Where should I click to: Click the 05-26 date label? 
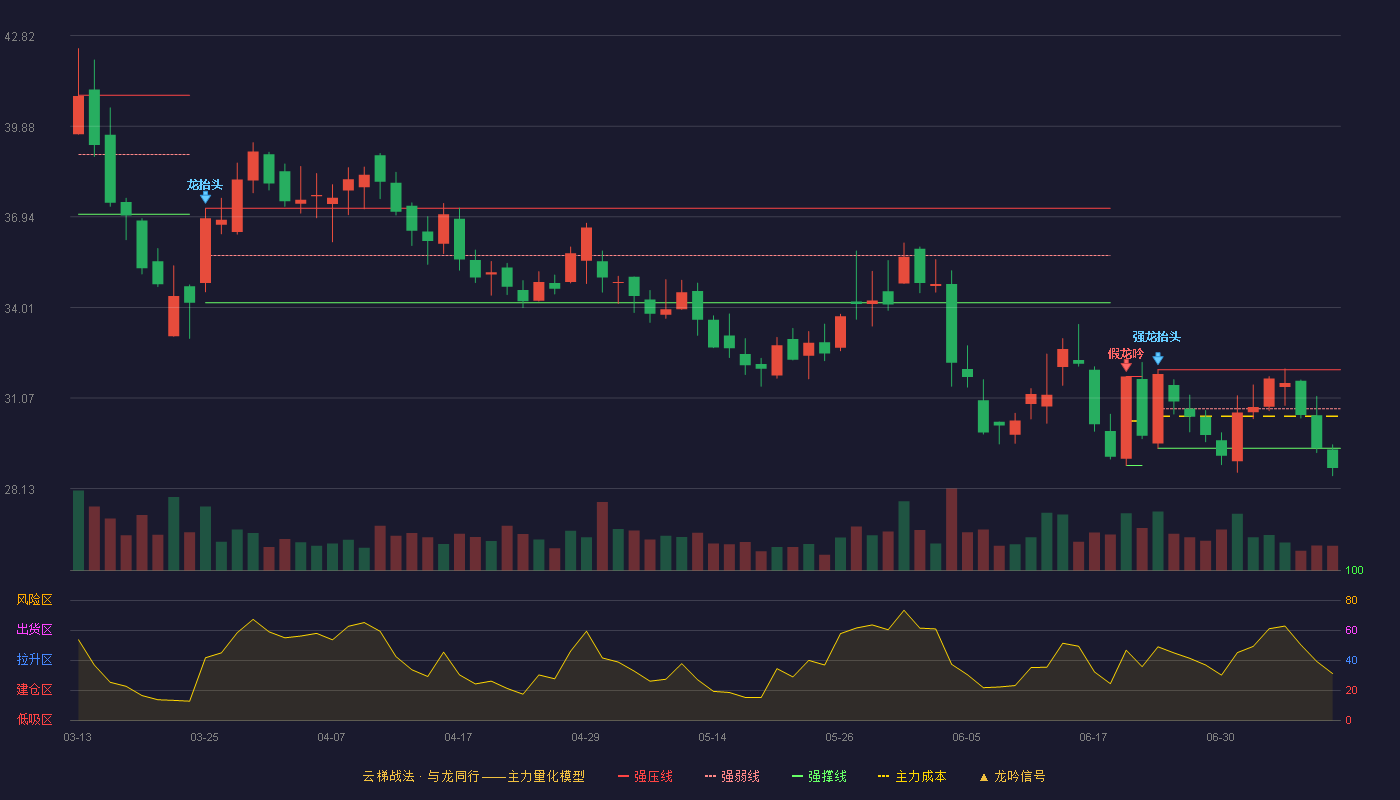click(840, 737)
